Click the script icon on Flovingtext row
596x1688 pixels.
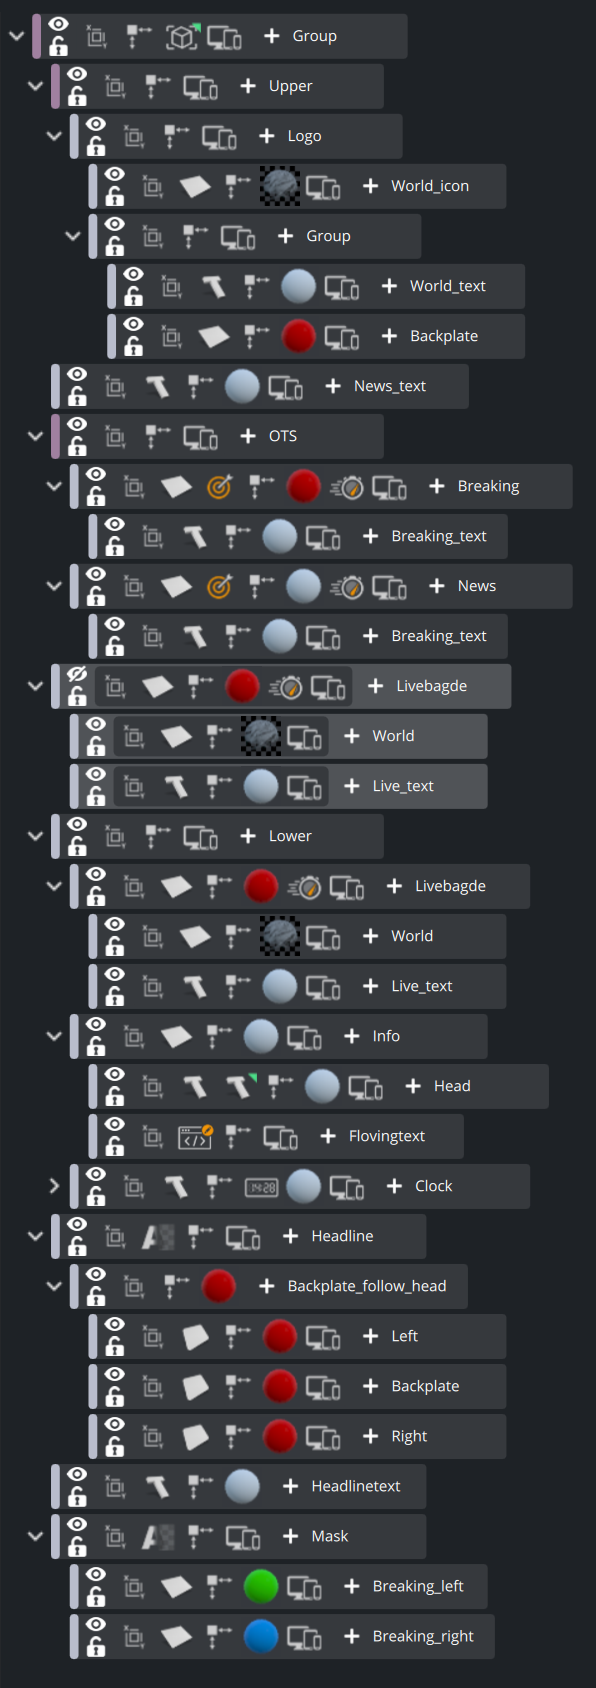click(x=195, y=1137)
